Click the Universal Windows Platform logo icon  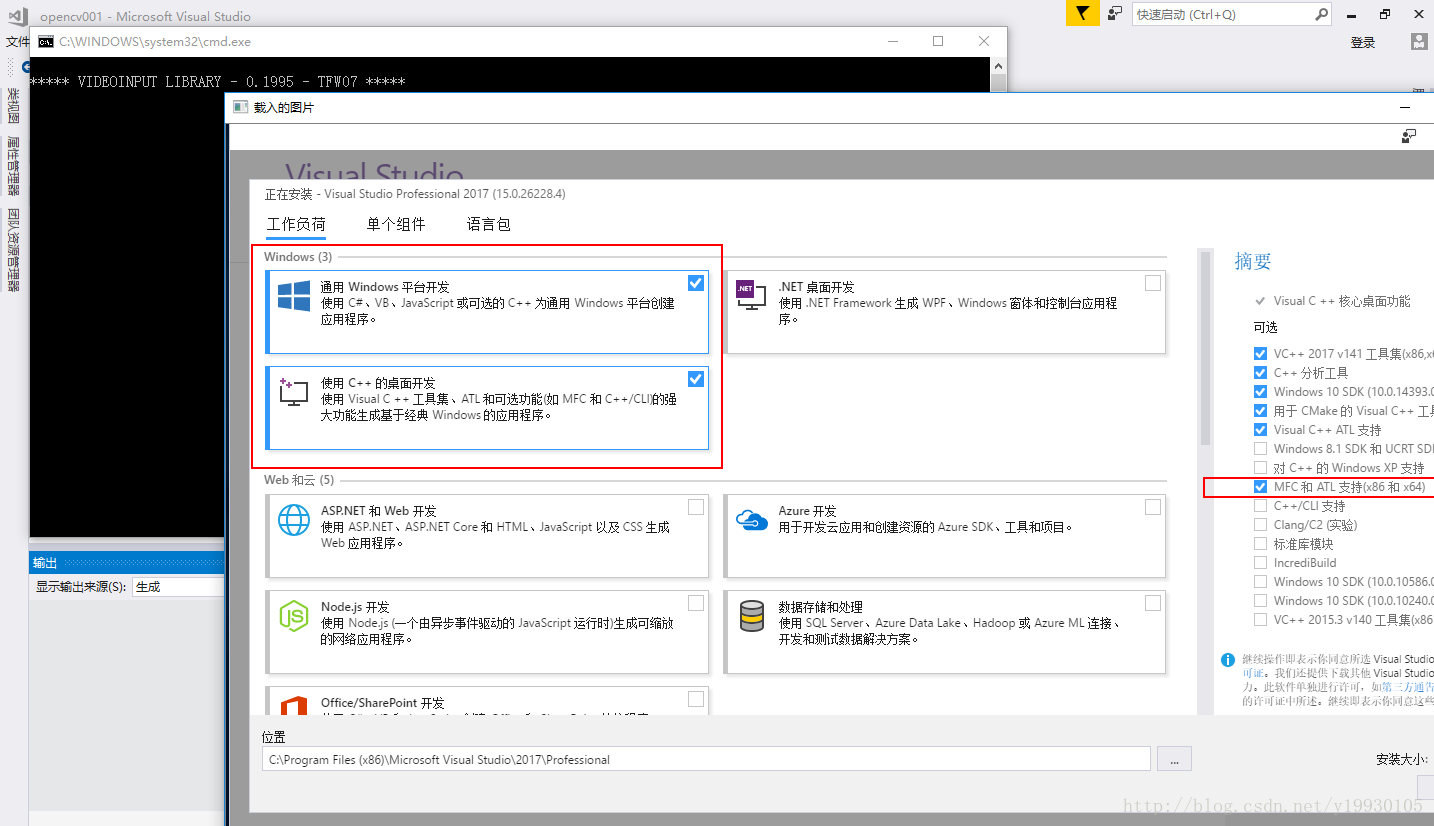pyautogui.click(x=294, y=295)
